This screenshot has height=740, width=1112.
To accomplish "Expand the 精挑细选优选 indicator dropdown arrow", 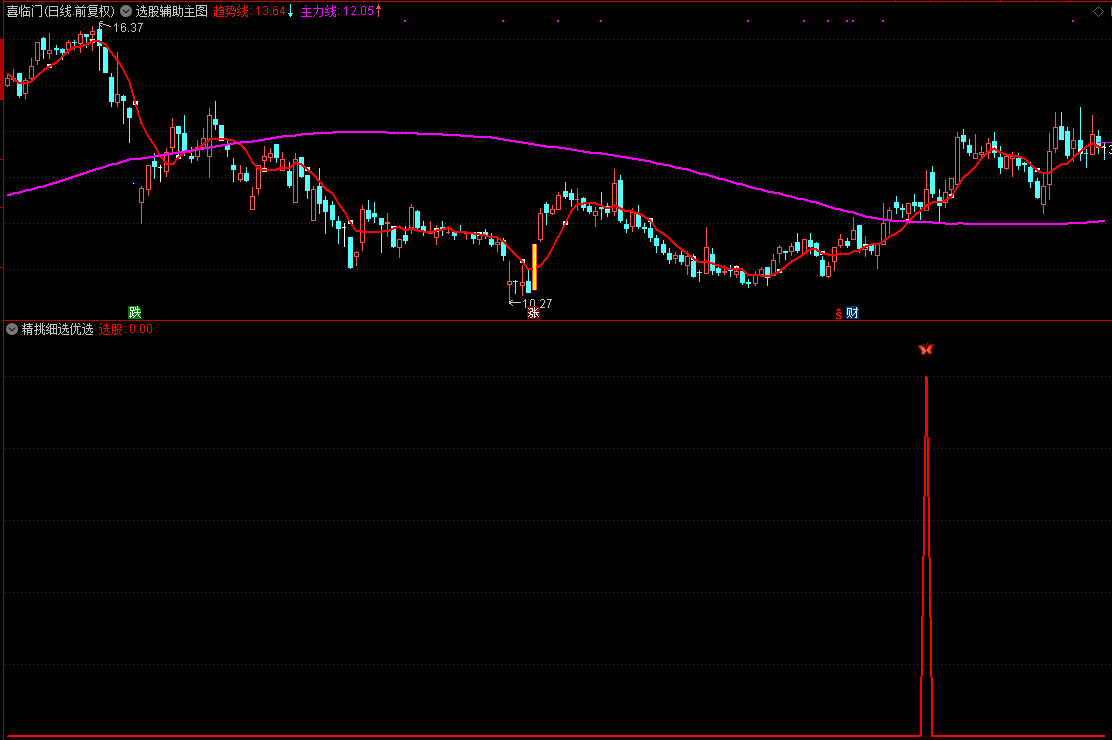I will (11, 329).
